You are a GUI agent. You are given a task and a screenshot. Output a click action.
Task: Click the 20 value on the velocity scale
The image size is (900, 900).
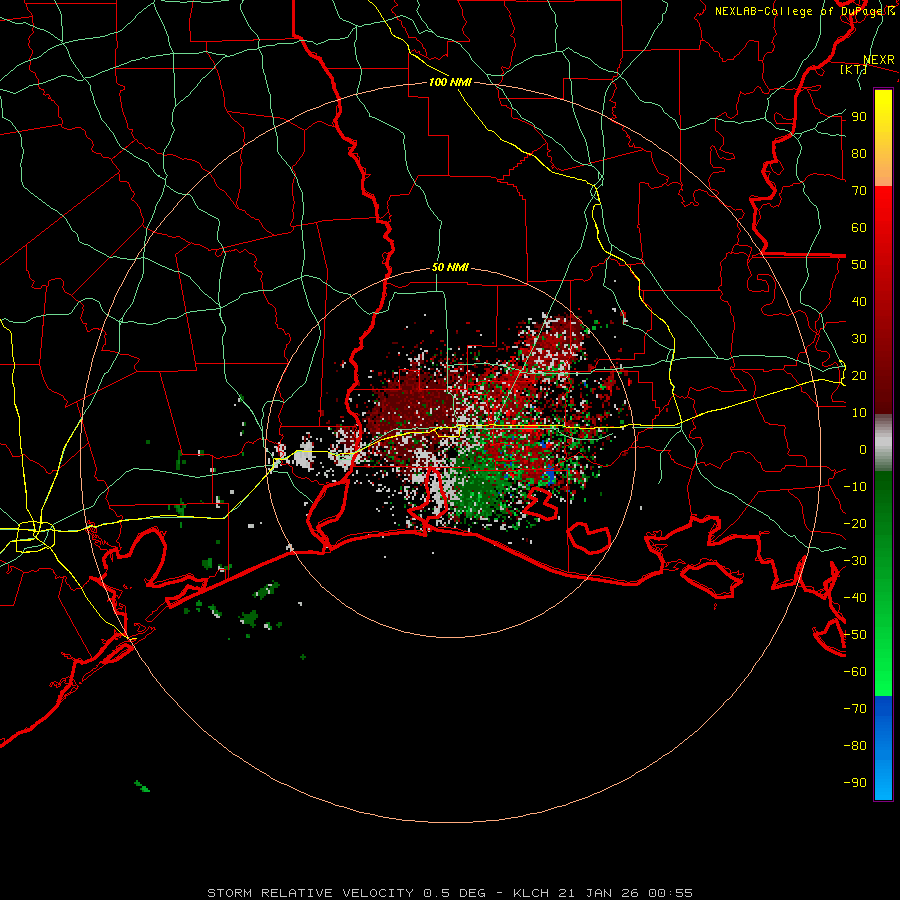point(859,376)
